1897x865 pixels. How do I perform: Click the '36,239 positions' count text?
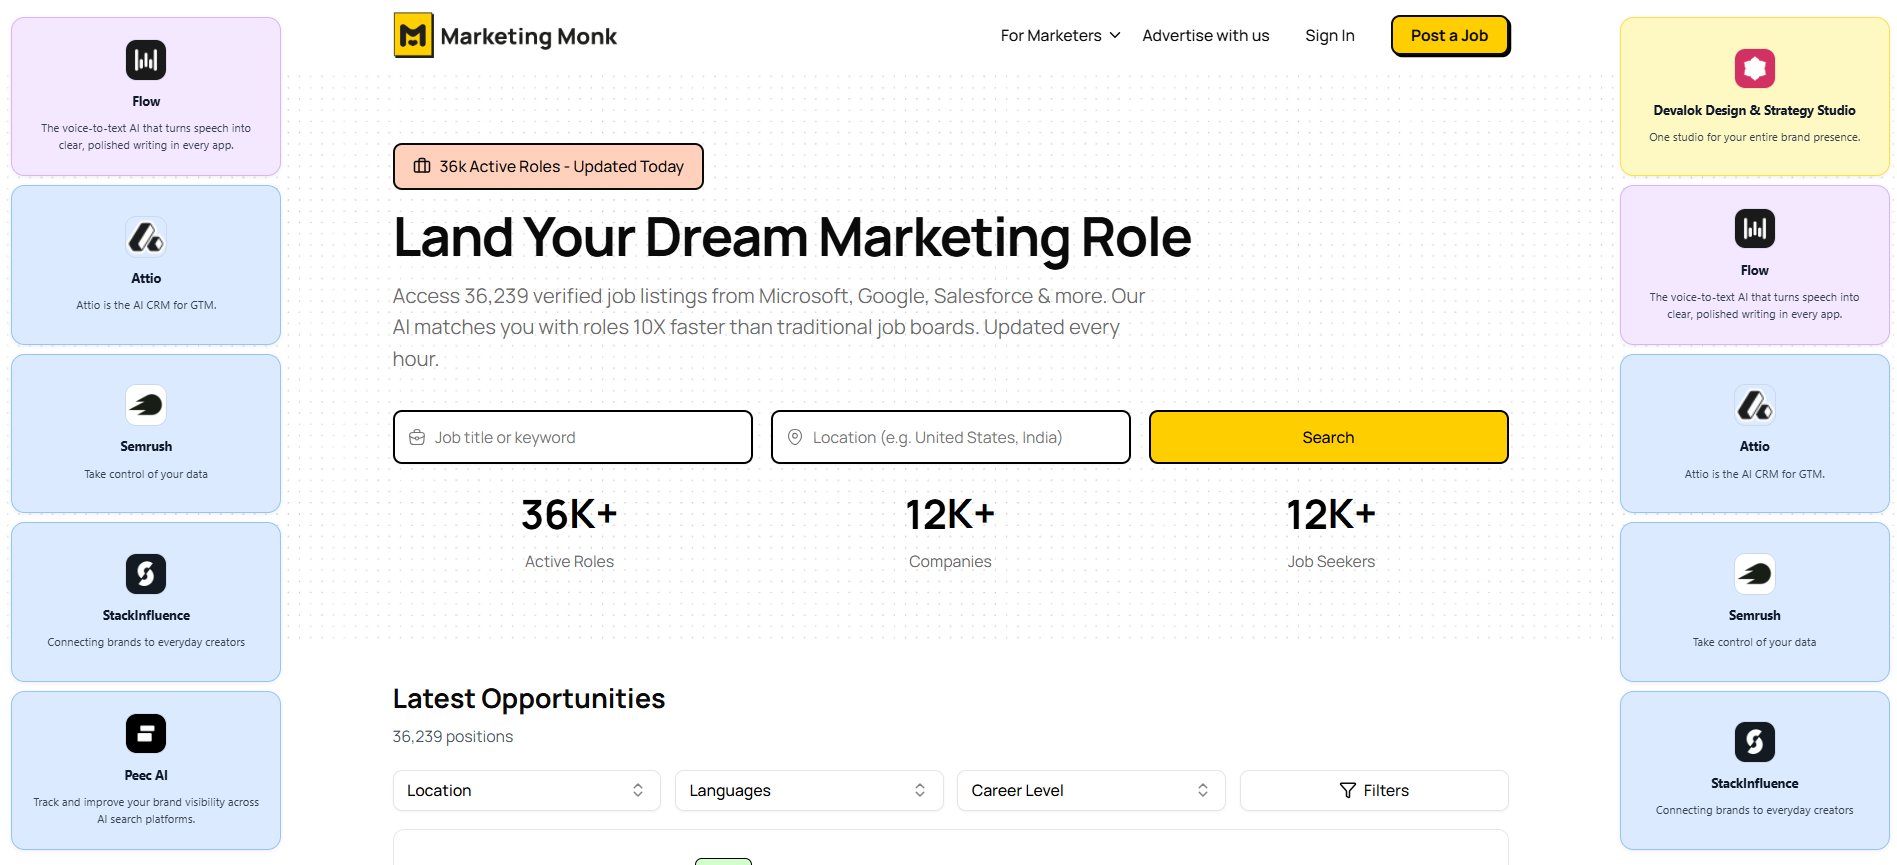coord(453,736)
